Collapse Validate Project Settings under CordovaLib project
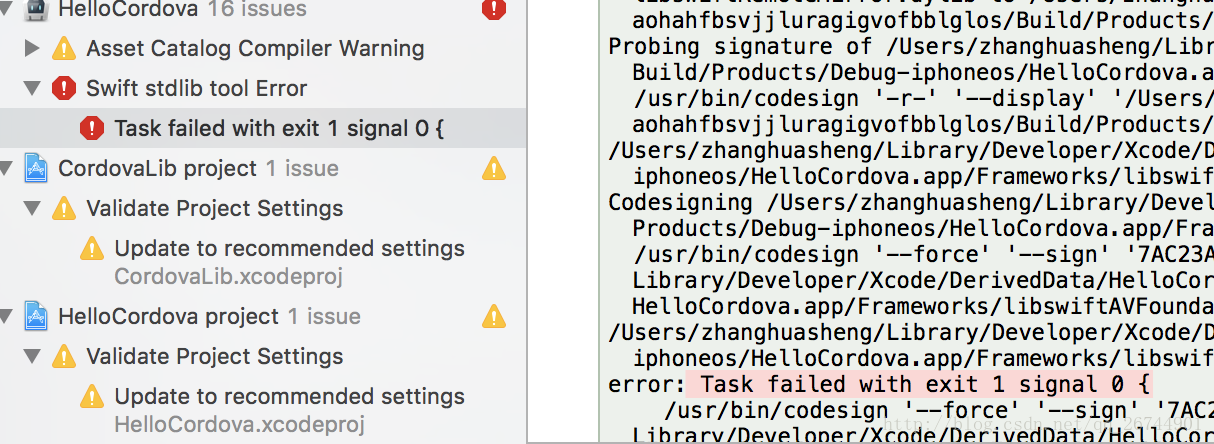This screenshot has height=444, width=1214. coord(32,208)
